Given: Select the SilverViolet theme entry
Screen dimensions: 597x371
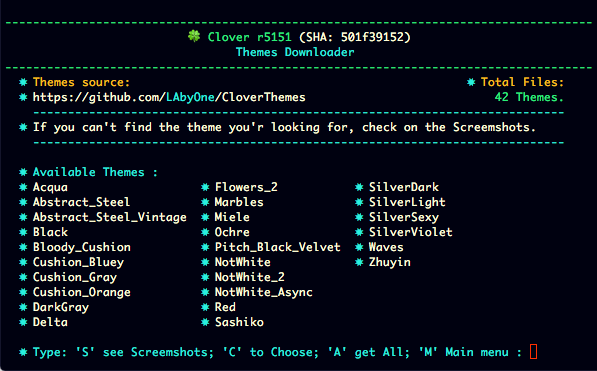Looking at the screenshot, I should click(x=410, y=232).
